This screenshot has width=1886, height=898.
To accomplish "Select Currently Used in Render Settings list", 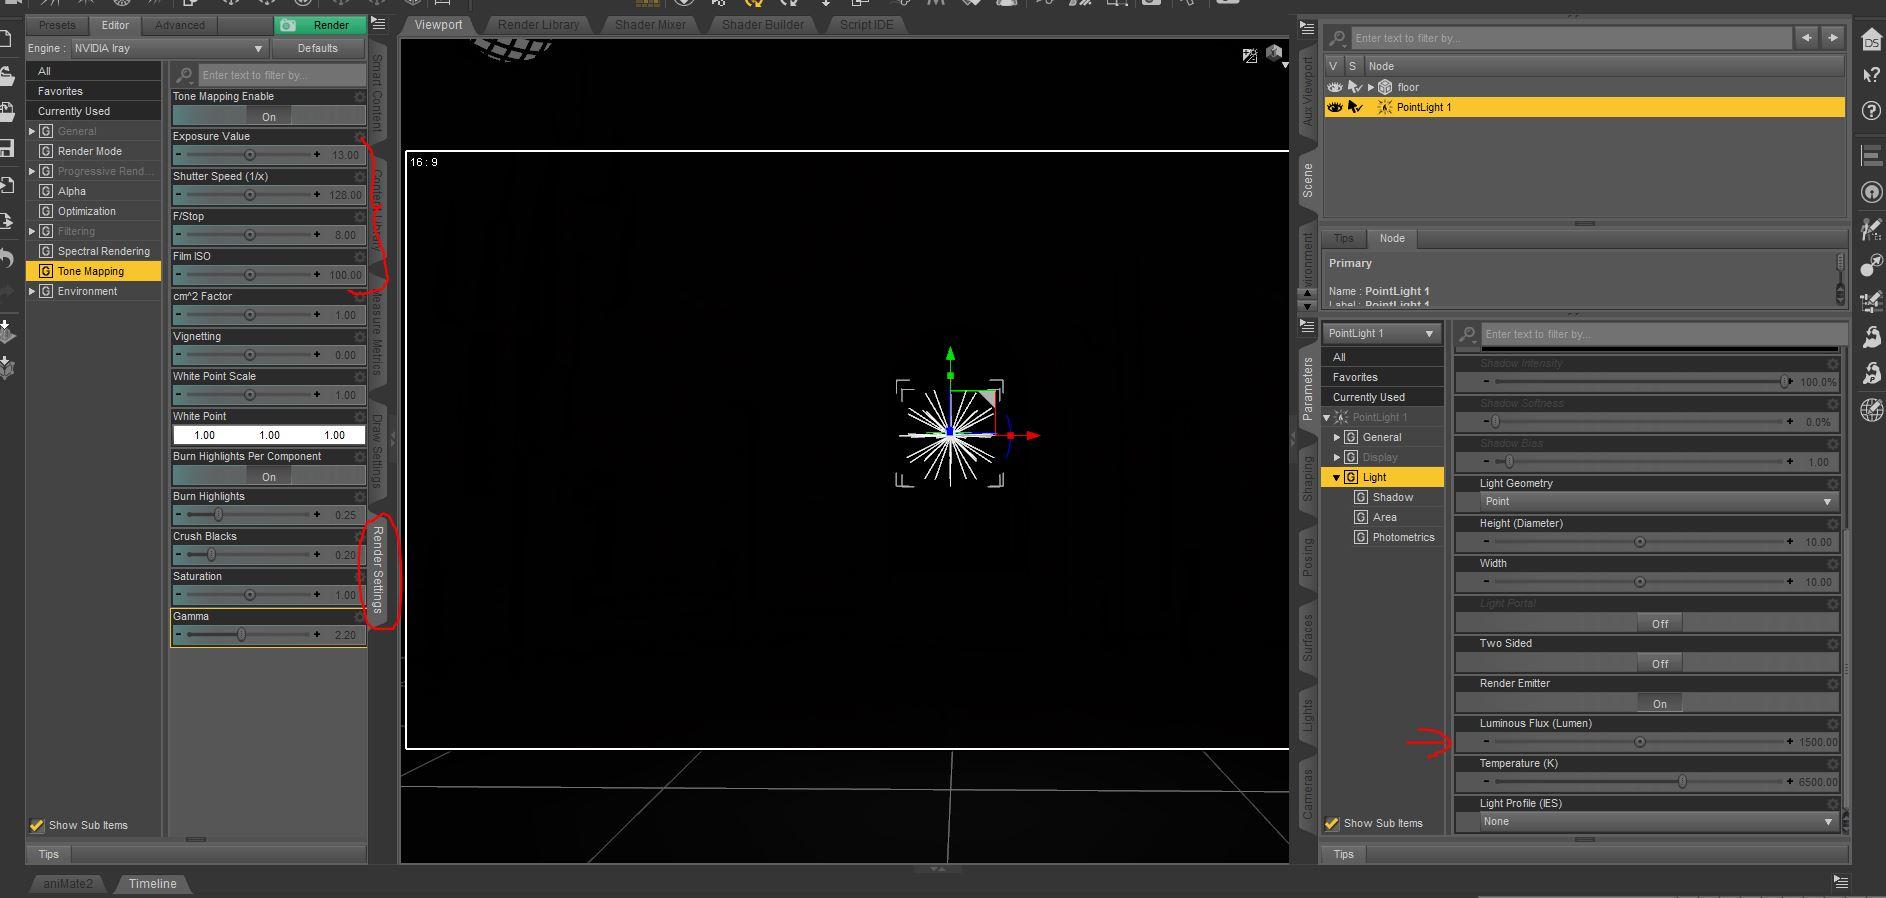I will [94, 111].
